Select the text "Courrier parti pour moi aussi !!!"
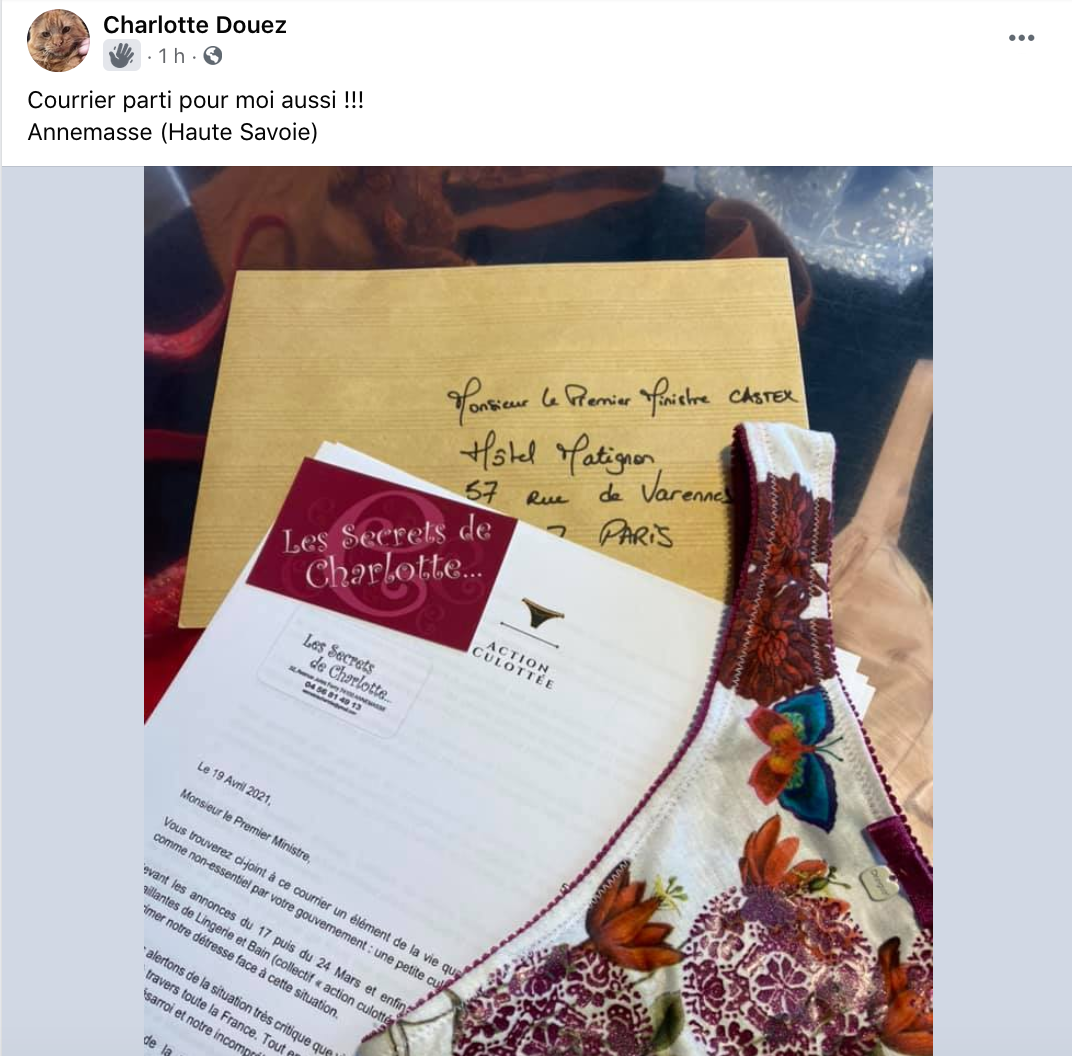Screen dimensions: 1072x1056 pyautogui.click(x=196, y=100)
